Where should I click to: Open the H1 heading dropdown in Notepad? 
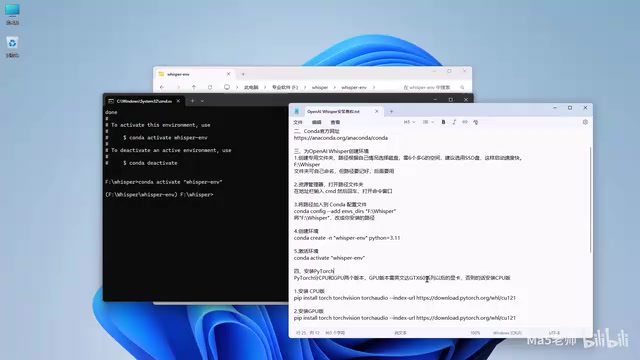[409, 122]
